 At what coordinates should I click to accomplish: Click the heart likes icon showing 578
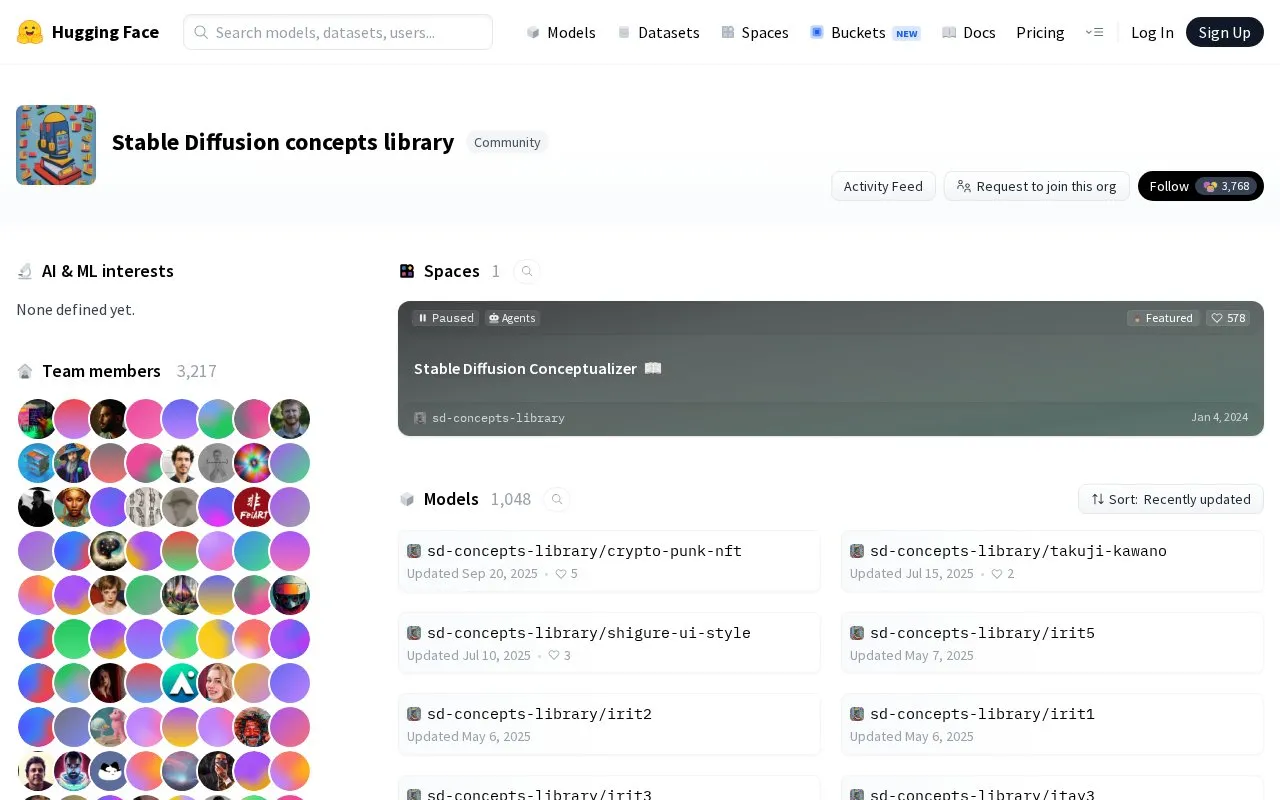(1217, 318)
